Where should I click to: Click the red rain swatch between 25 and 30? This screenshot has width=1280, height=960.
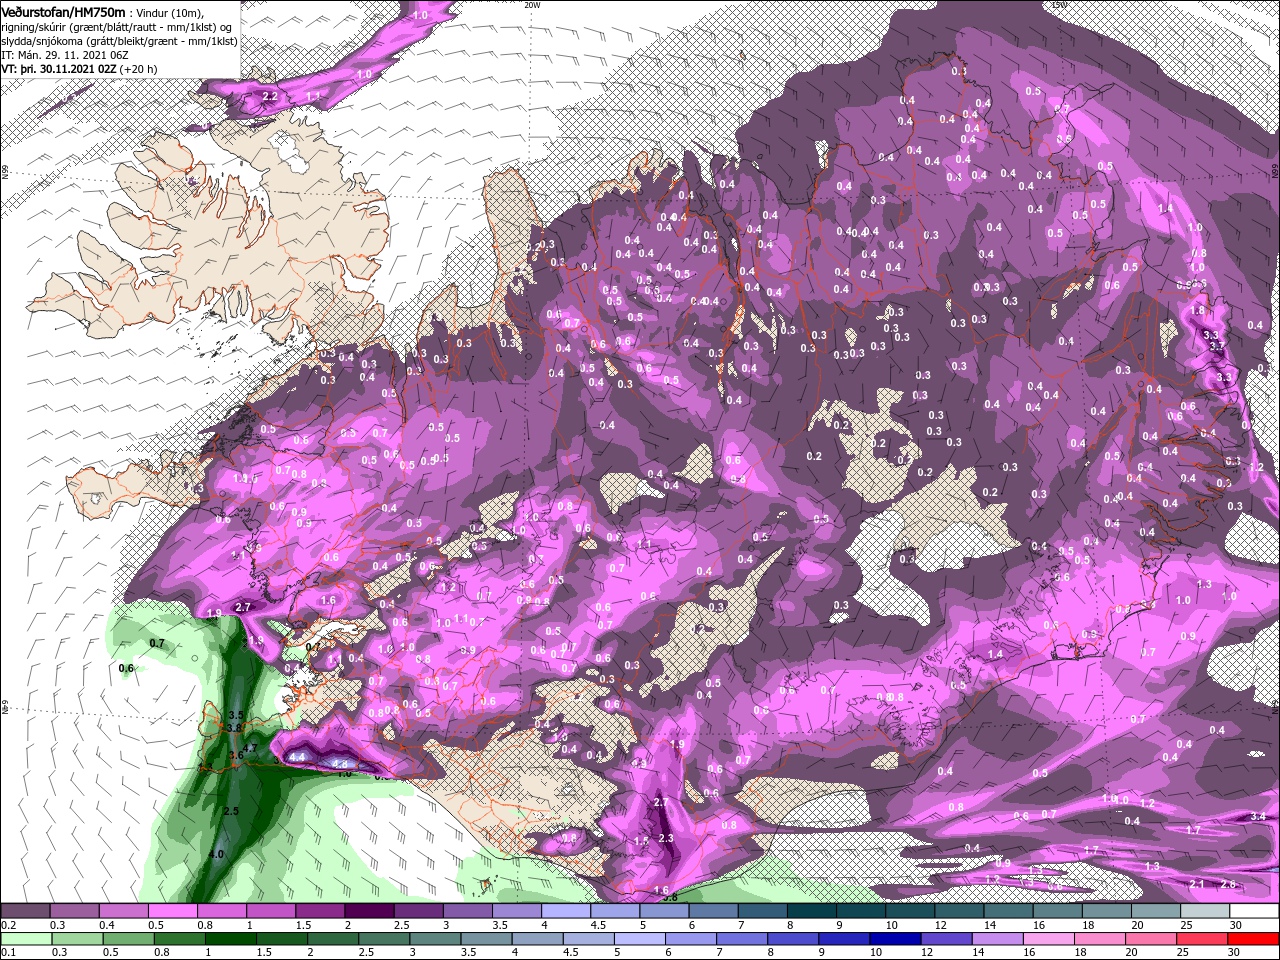pyautogui.click(x=1204, y=939)
